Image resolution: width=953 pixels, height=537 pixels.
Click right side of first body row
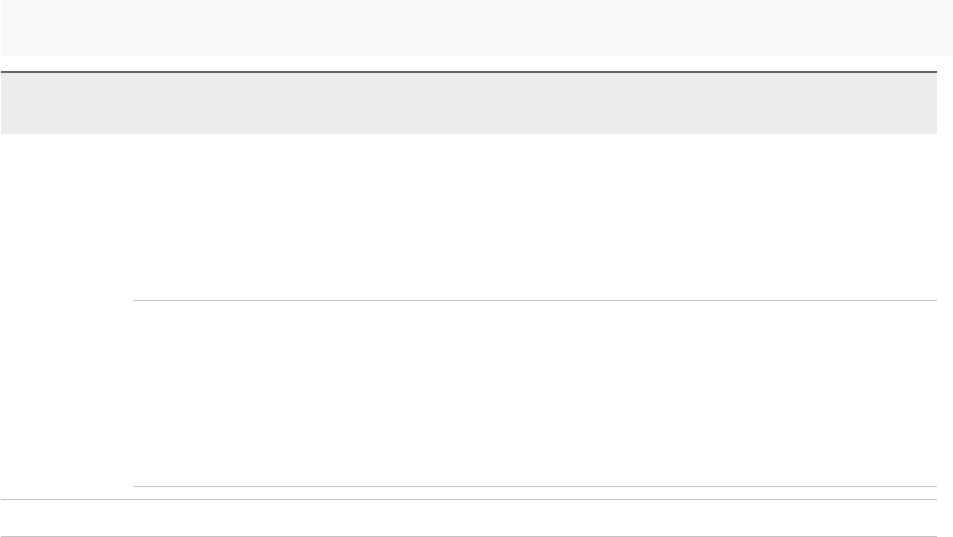(880, 217)
